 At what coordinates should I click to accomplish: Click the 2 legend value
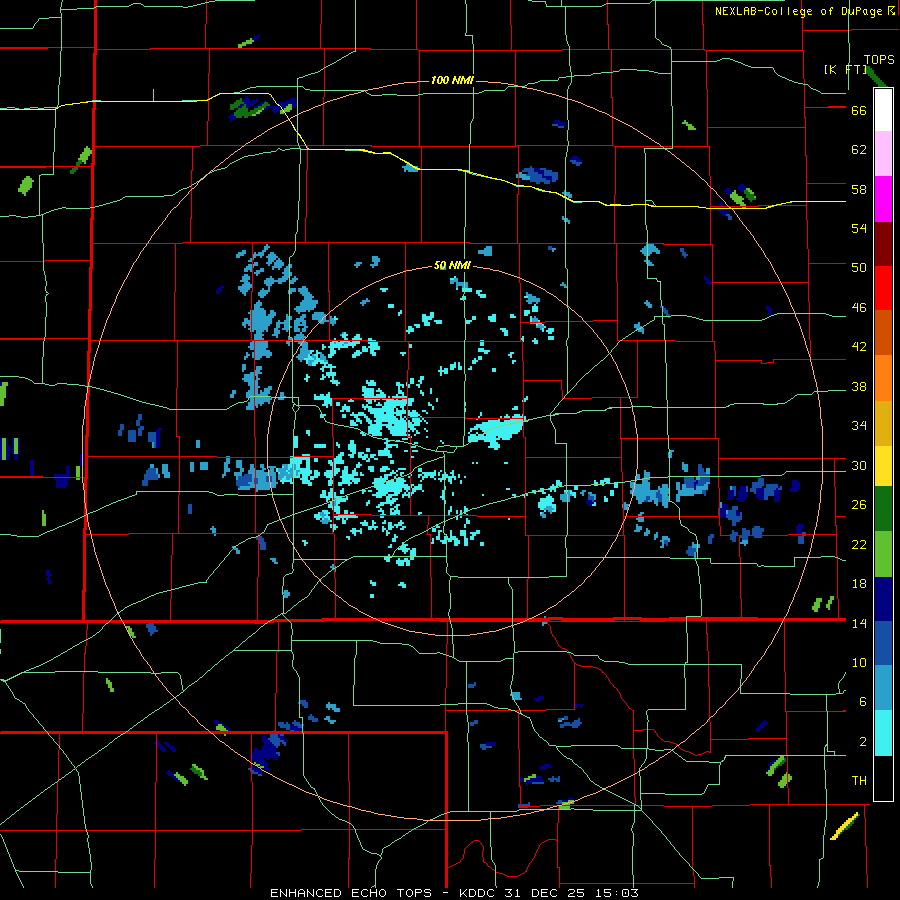coord(863,742)
